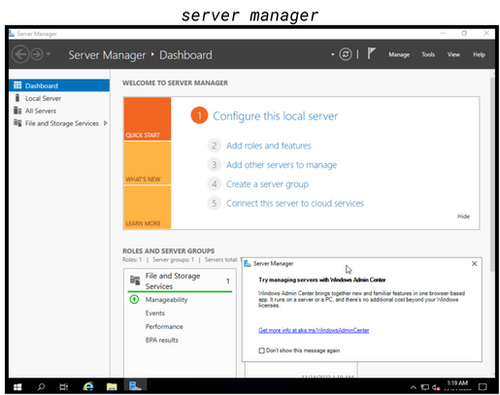Click Configure this local server link
The height and width of the screenshot is (395, 500).
point(275,116)
